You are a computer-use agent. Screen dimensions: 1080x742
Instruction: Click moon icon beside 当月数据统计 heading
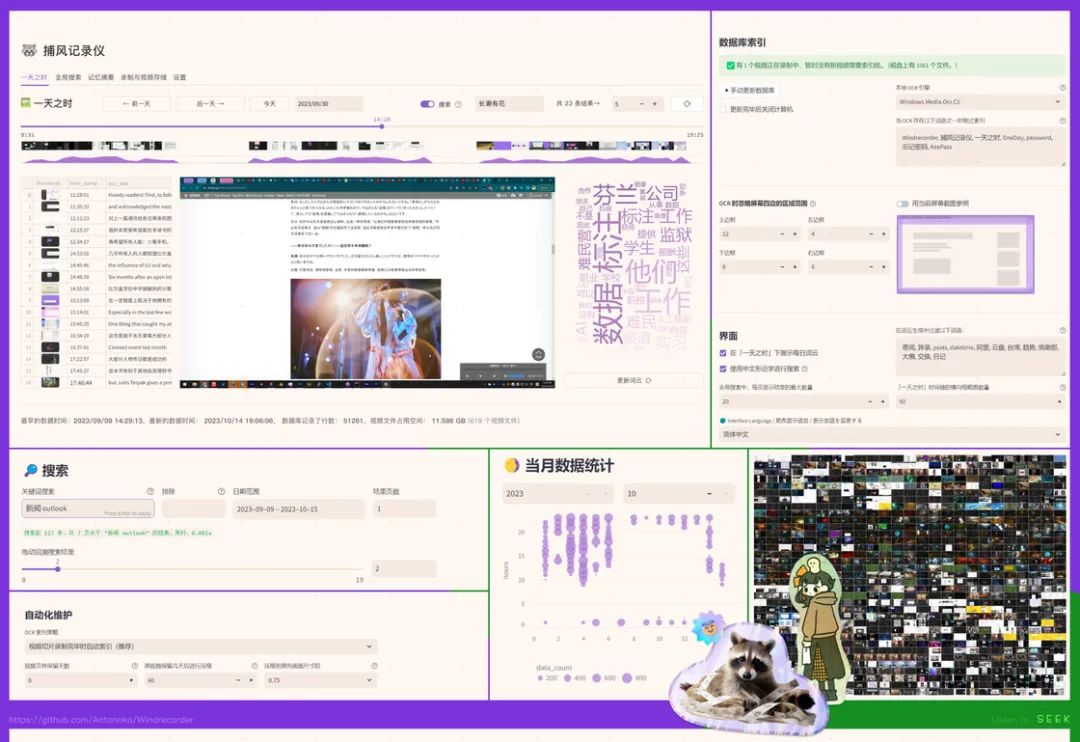click(x=511, y=466)
